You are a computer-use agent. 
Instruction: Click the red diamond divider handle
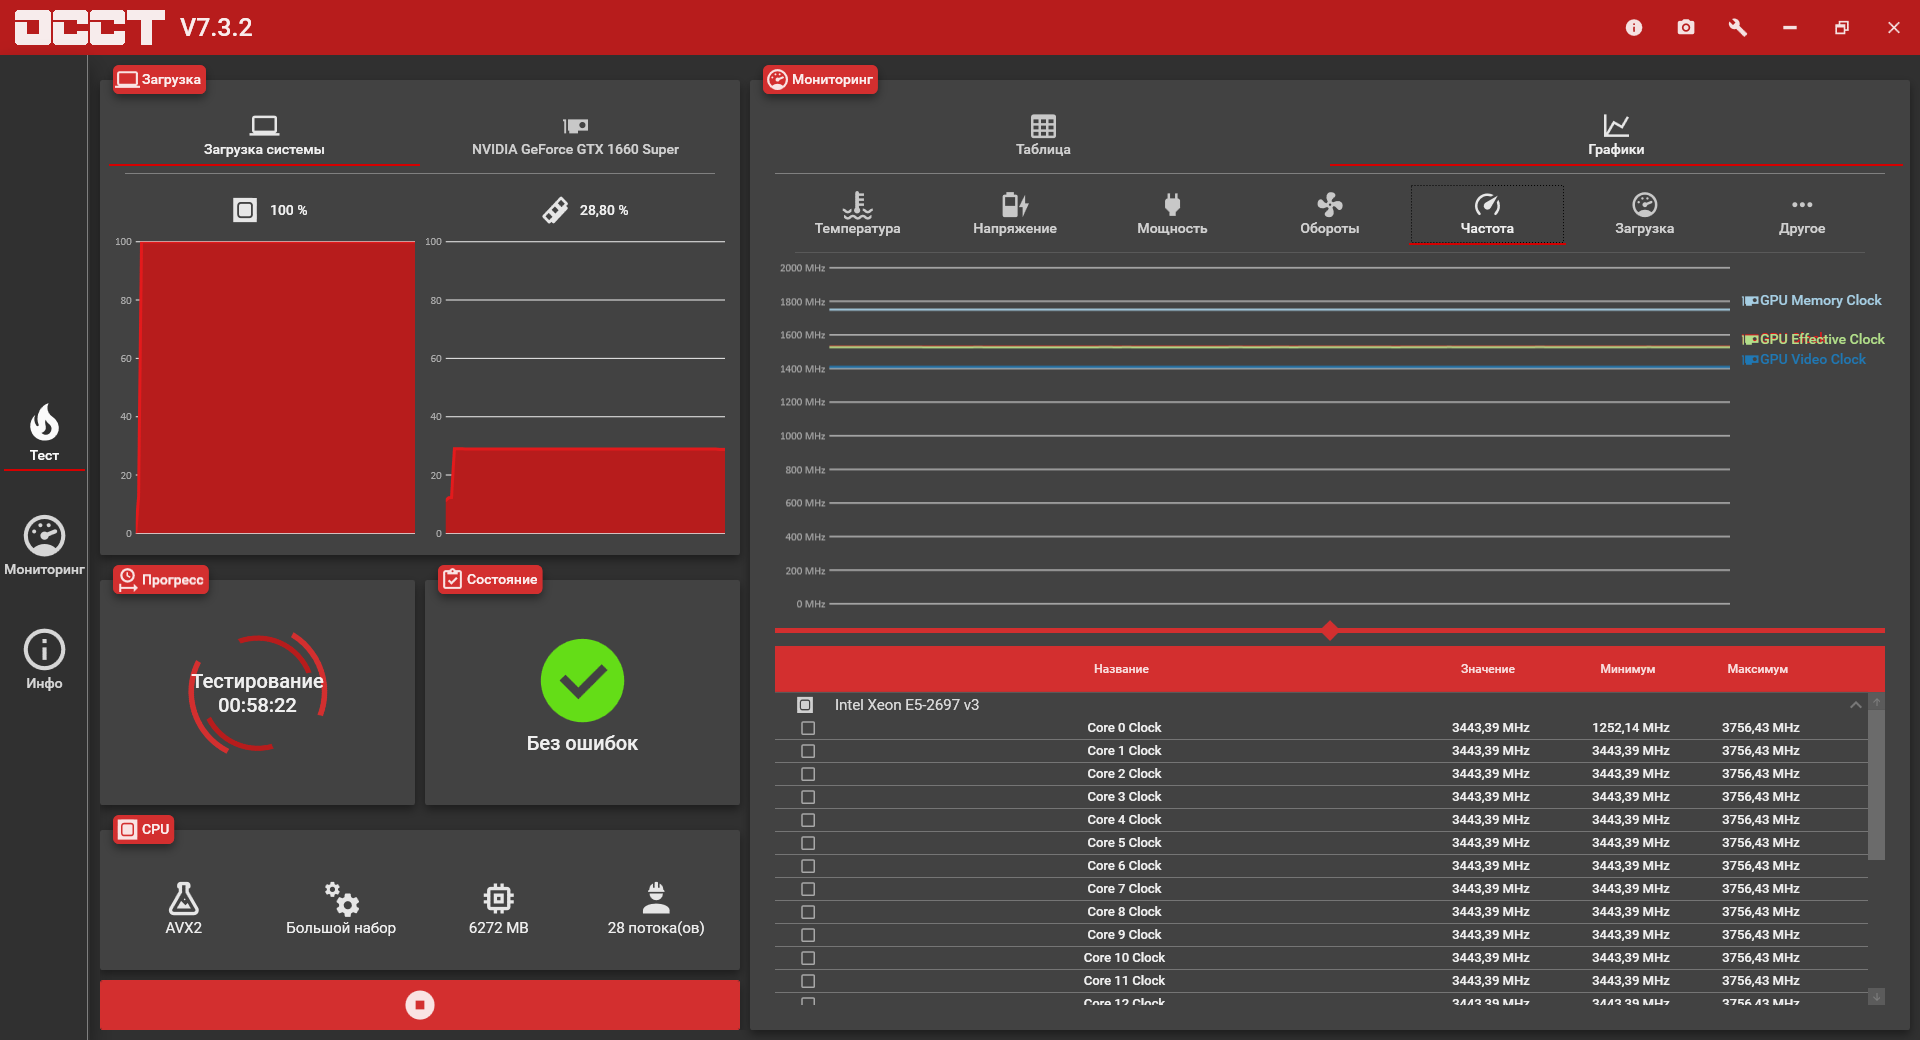click(1330, 630)
